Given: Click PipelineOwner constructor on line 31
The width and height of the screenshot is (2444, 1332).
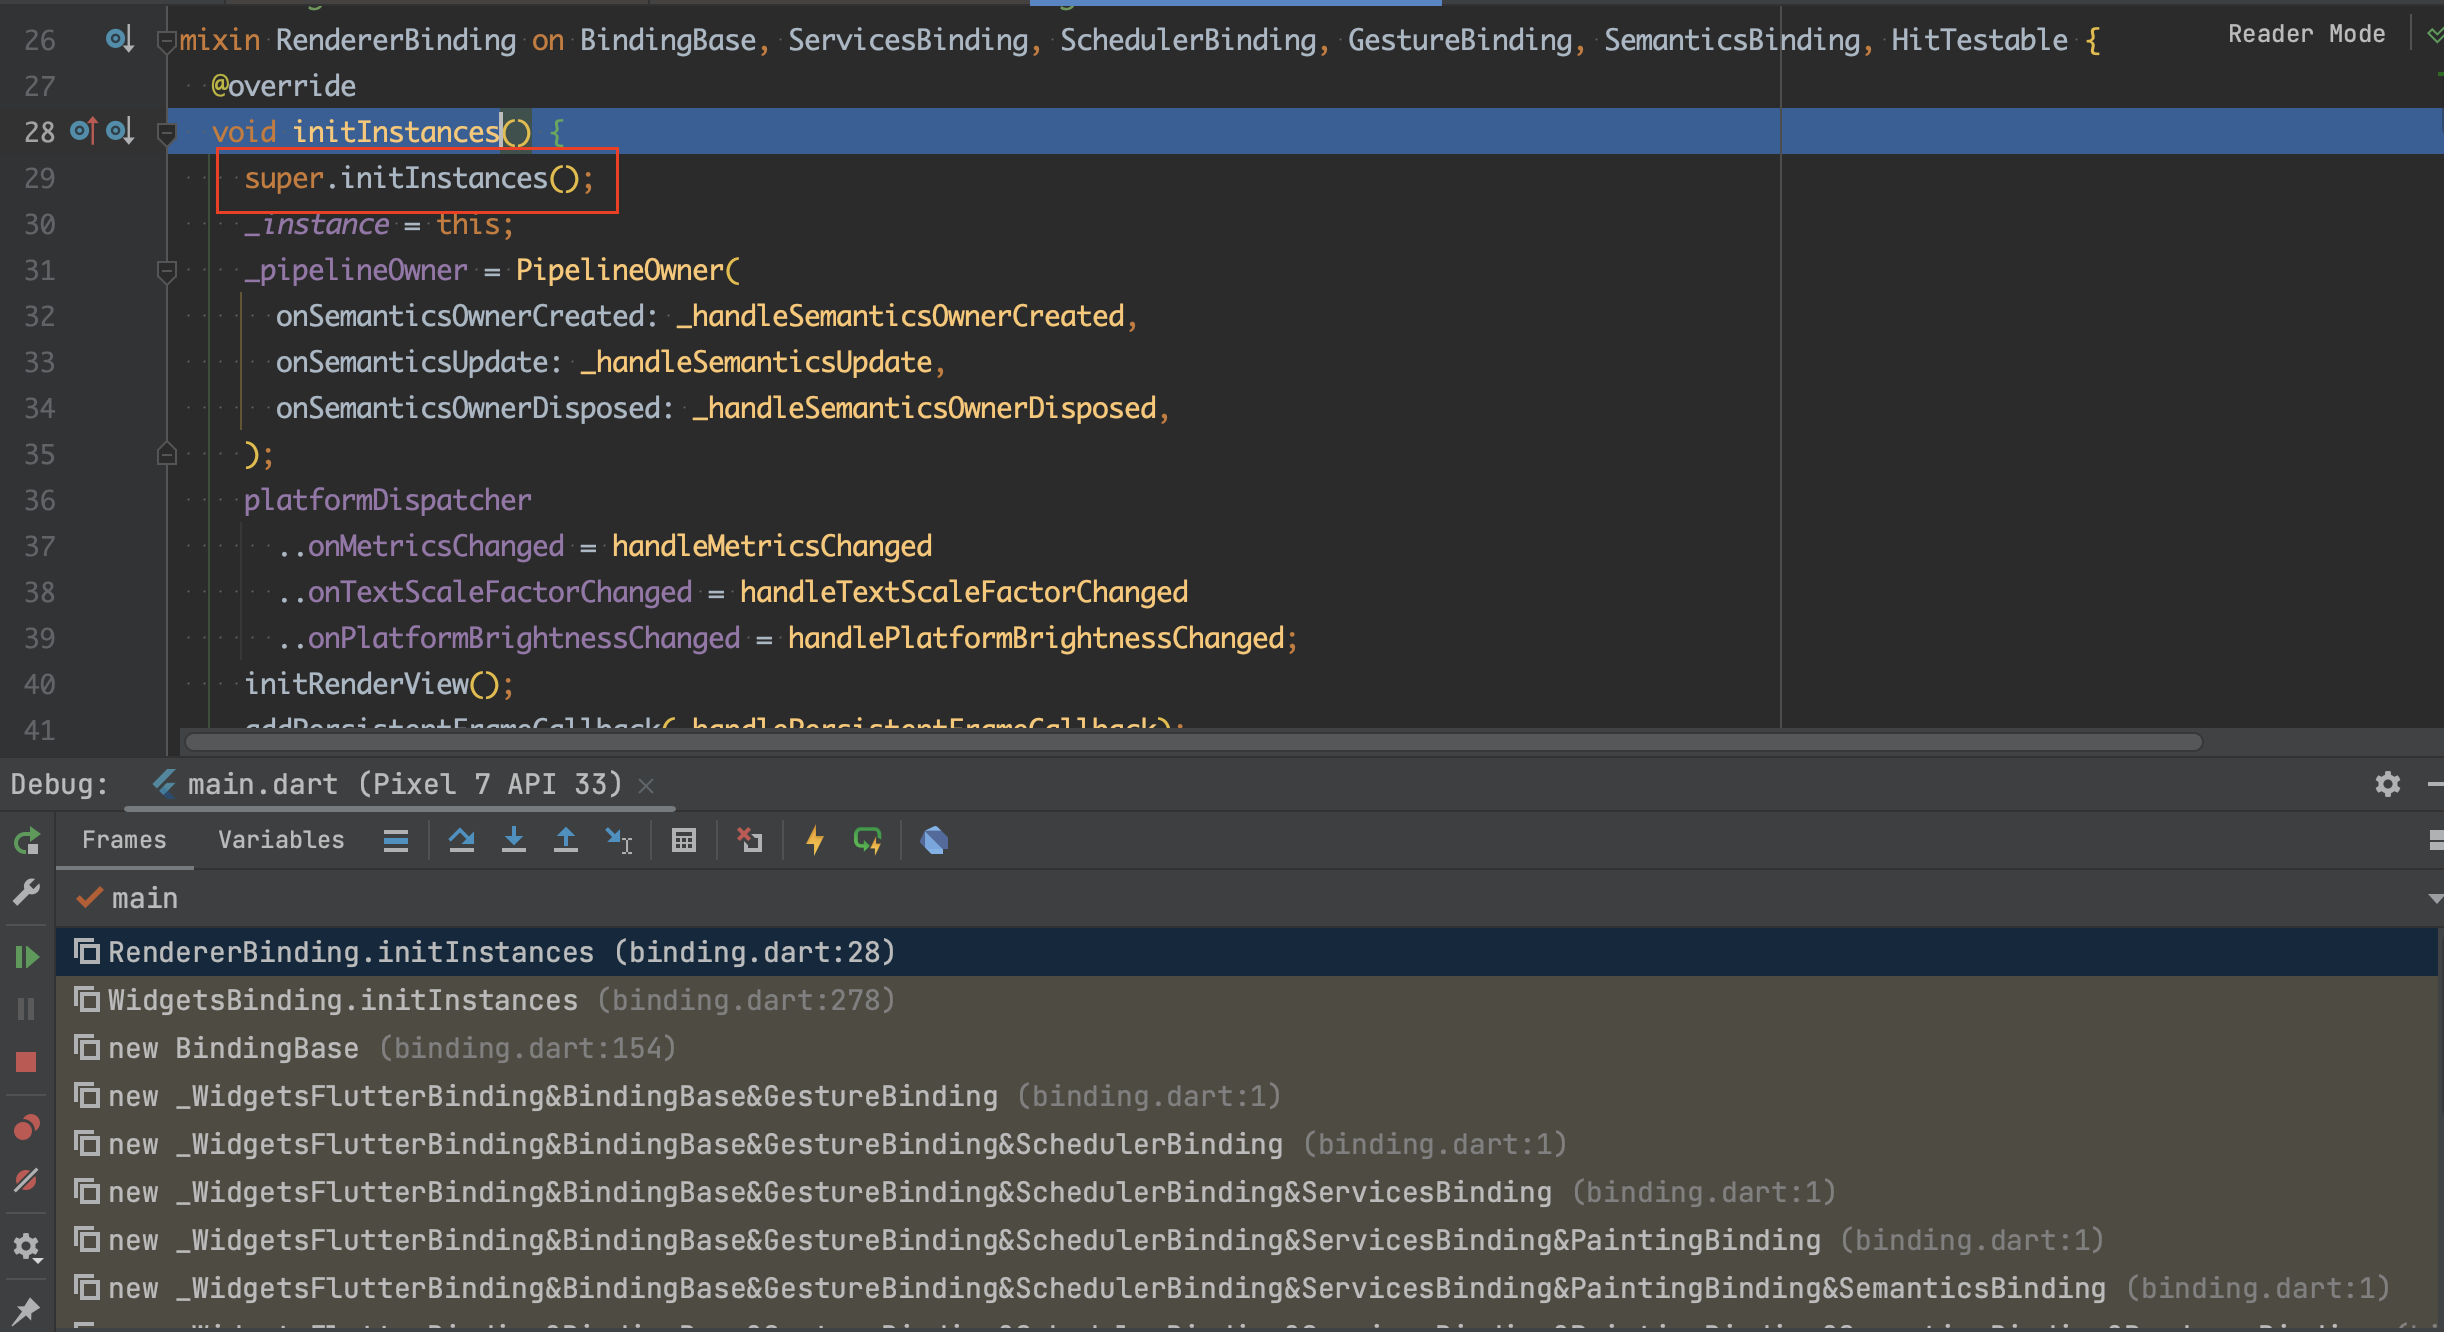Looking at the screenshot, I should [620, 271].
